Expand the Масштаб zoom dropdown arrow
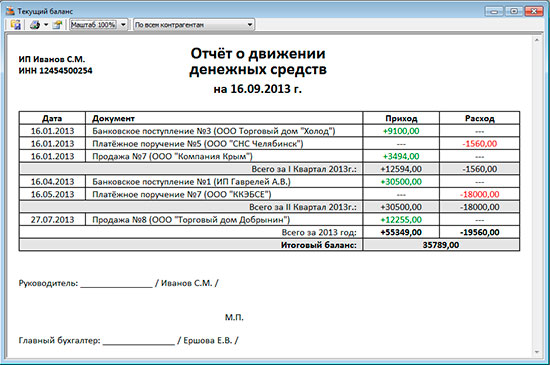 point(123,25)
